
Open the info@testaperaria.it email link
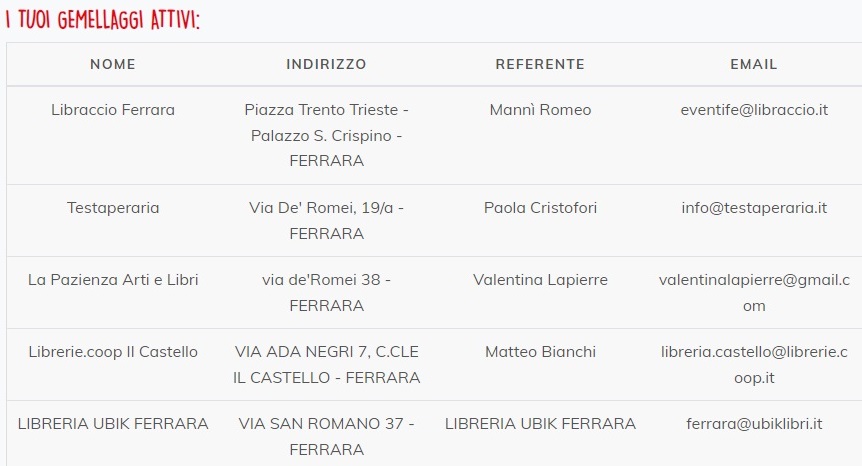point(754,208)
